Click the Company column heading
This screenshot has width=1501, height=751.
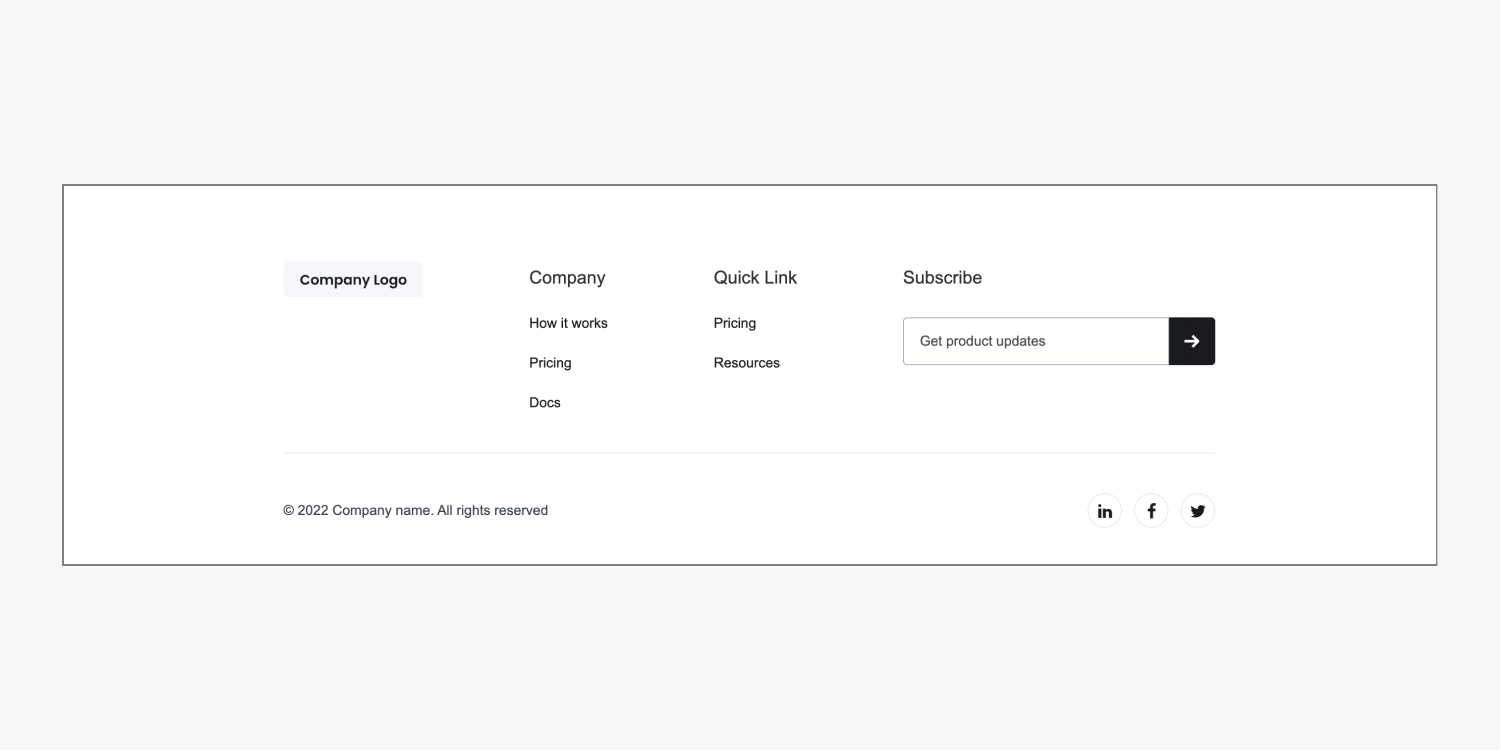pos(567,278)
